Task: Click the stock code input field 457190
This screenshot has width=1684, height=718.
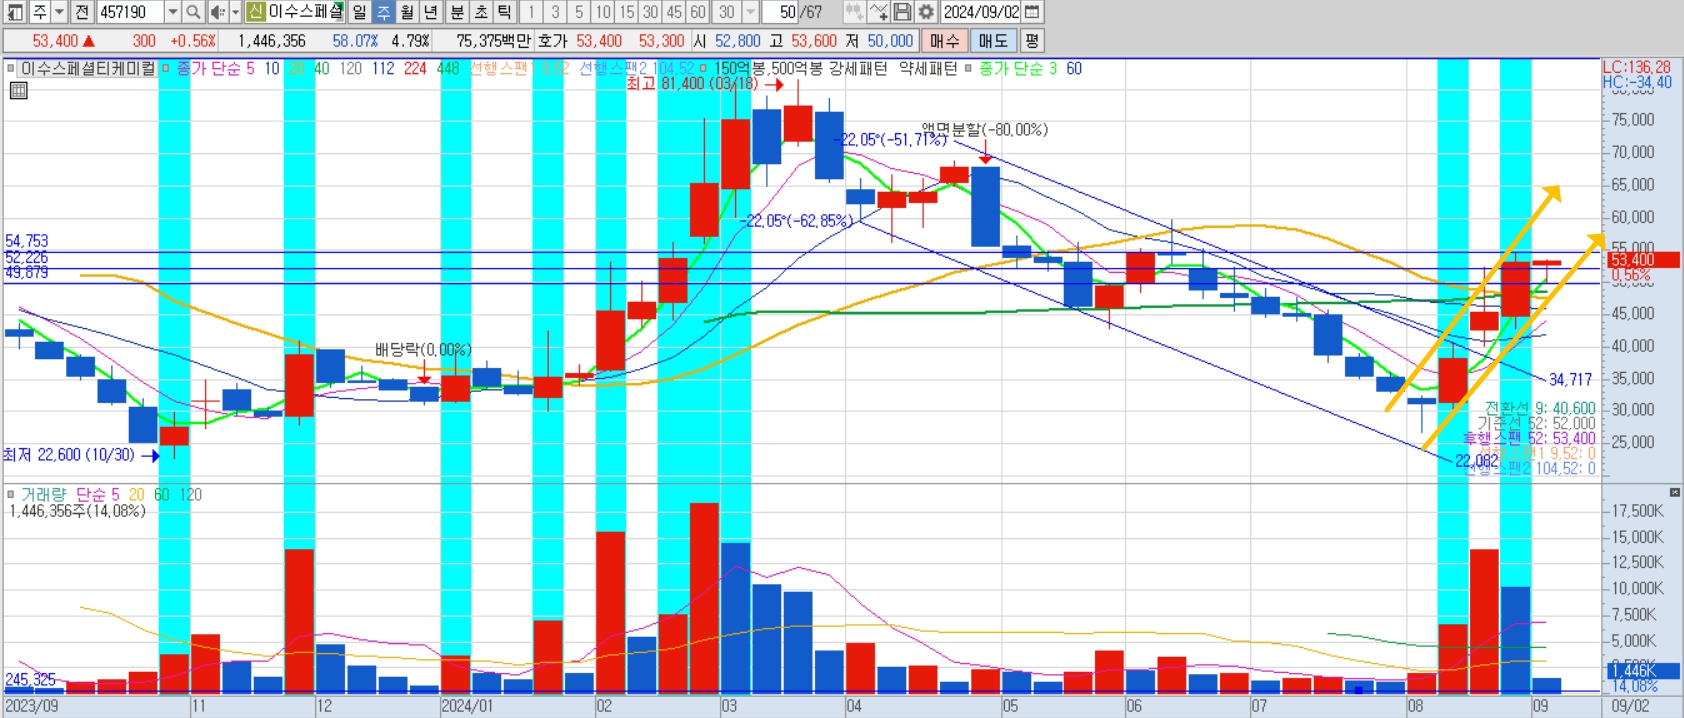Action: pyautogui.click(x=130, y=12)
